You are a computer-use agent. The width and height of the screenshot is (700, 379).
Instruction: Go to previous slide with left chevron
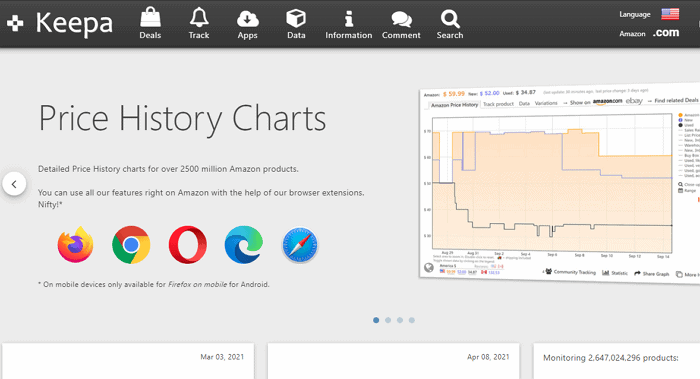tap(14, 184)
